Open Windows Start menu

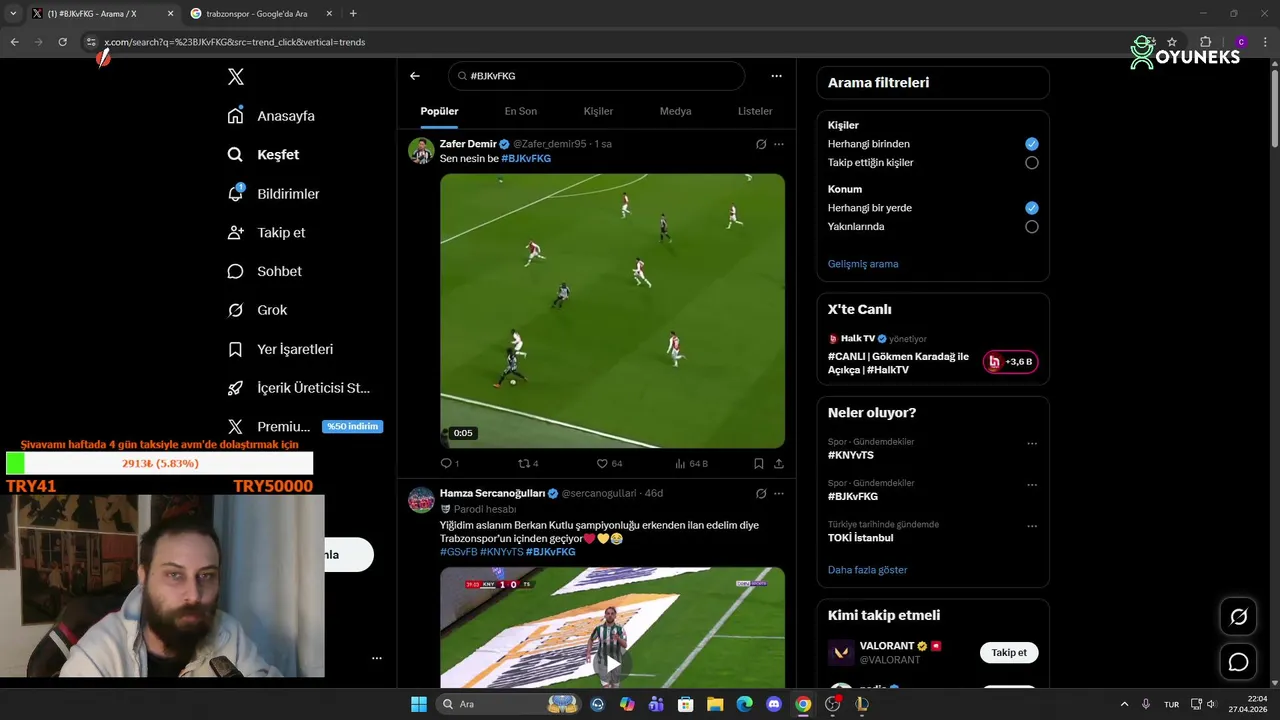click(x=418, y=704)
